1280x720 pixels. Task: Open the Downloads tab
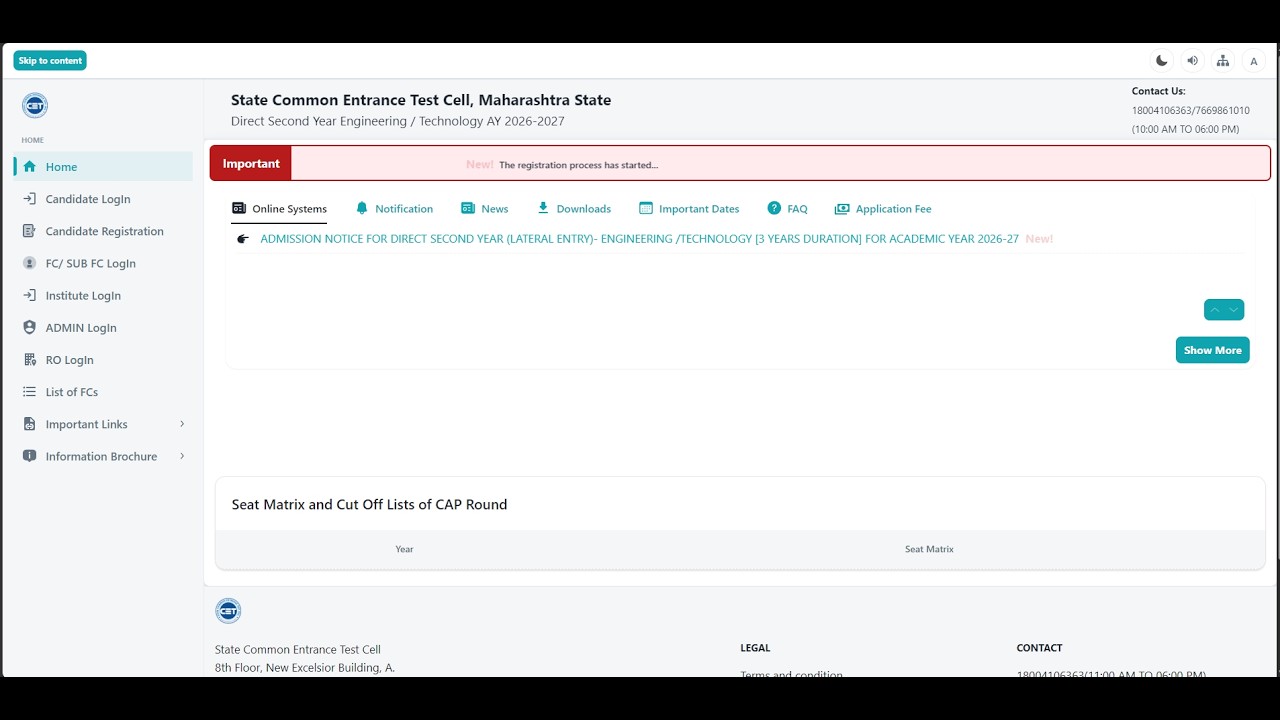coord(574,209)
